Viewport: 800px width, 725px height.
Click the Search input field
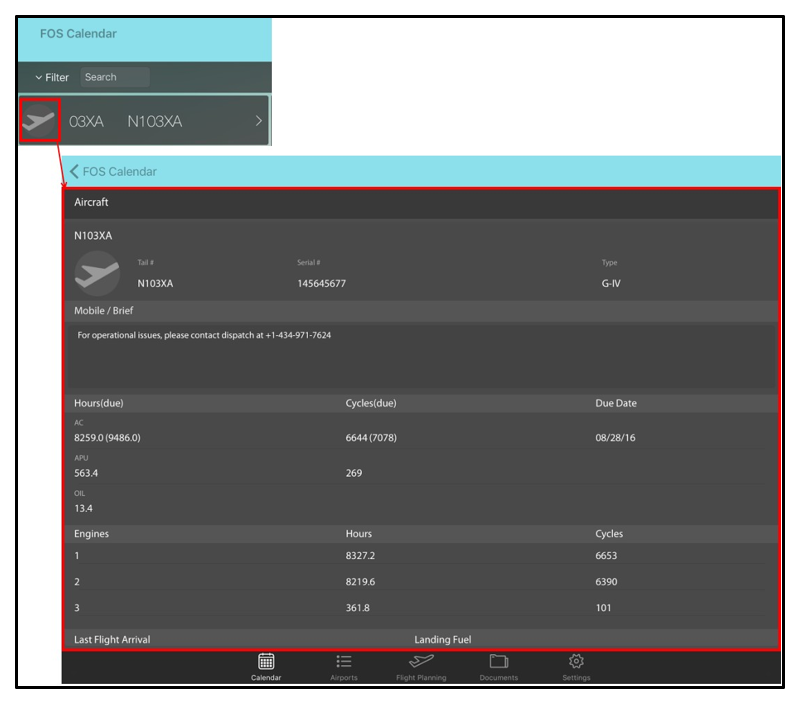coord(115,77)
